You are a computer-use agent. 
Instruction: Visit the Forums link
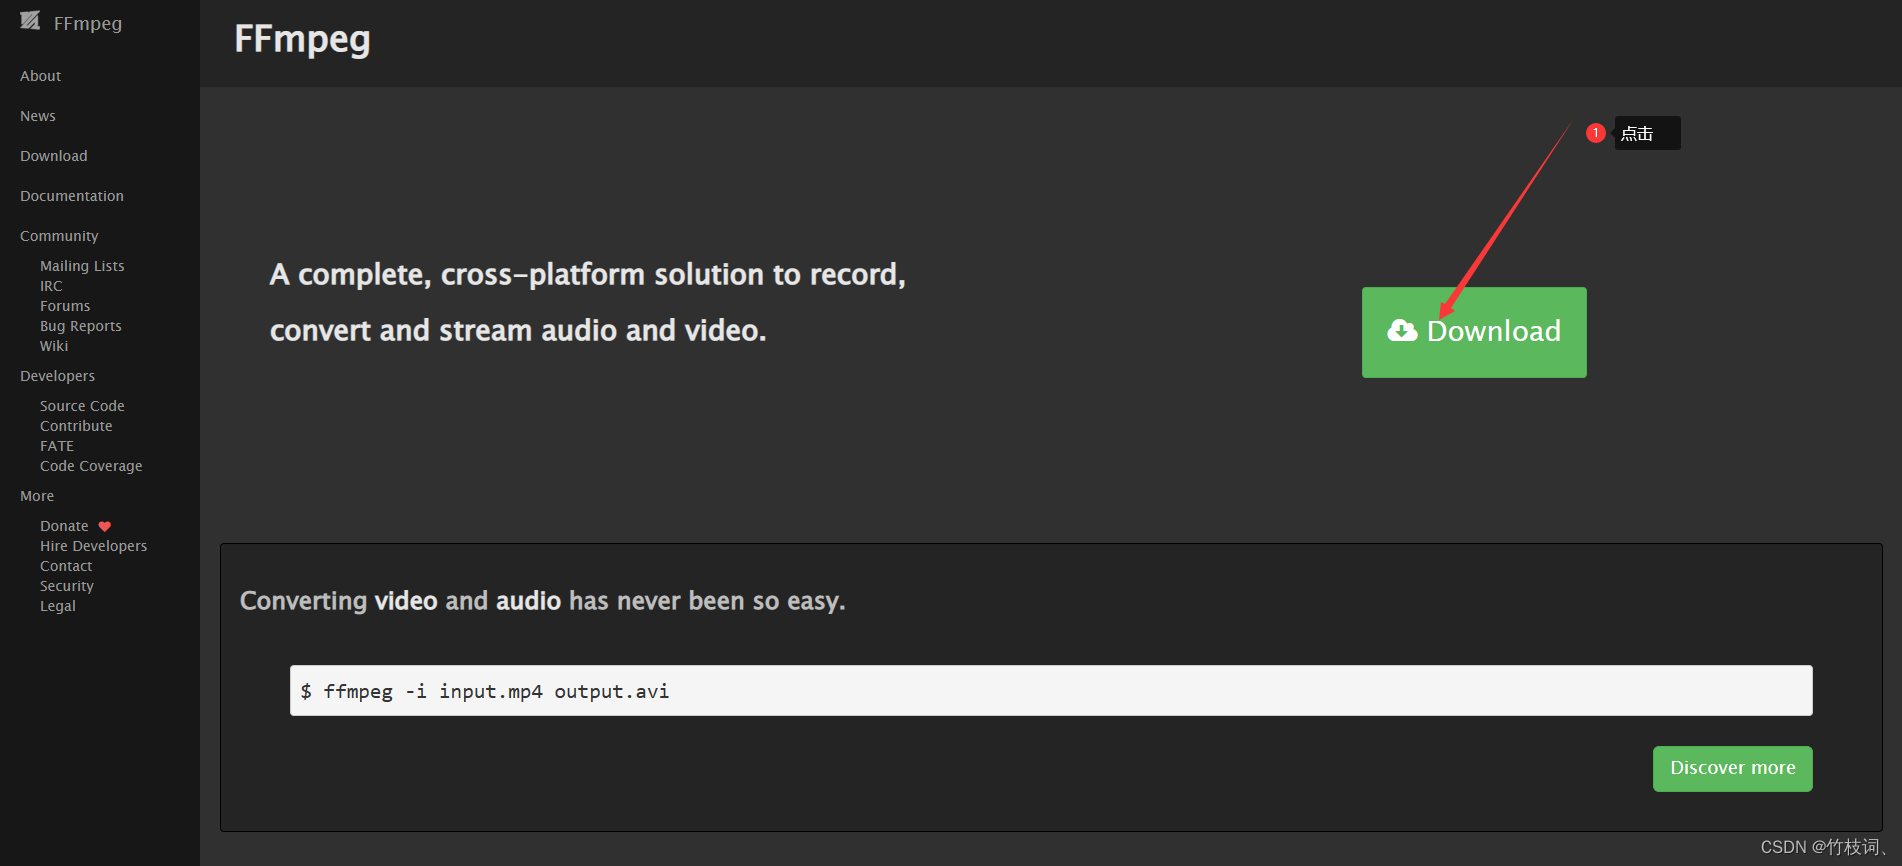65,306
